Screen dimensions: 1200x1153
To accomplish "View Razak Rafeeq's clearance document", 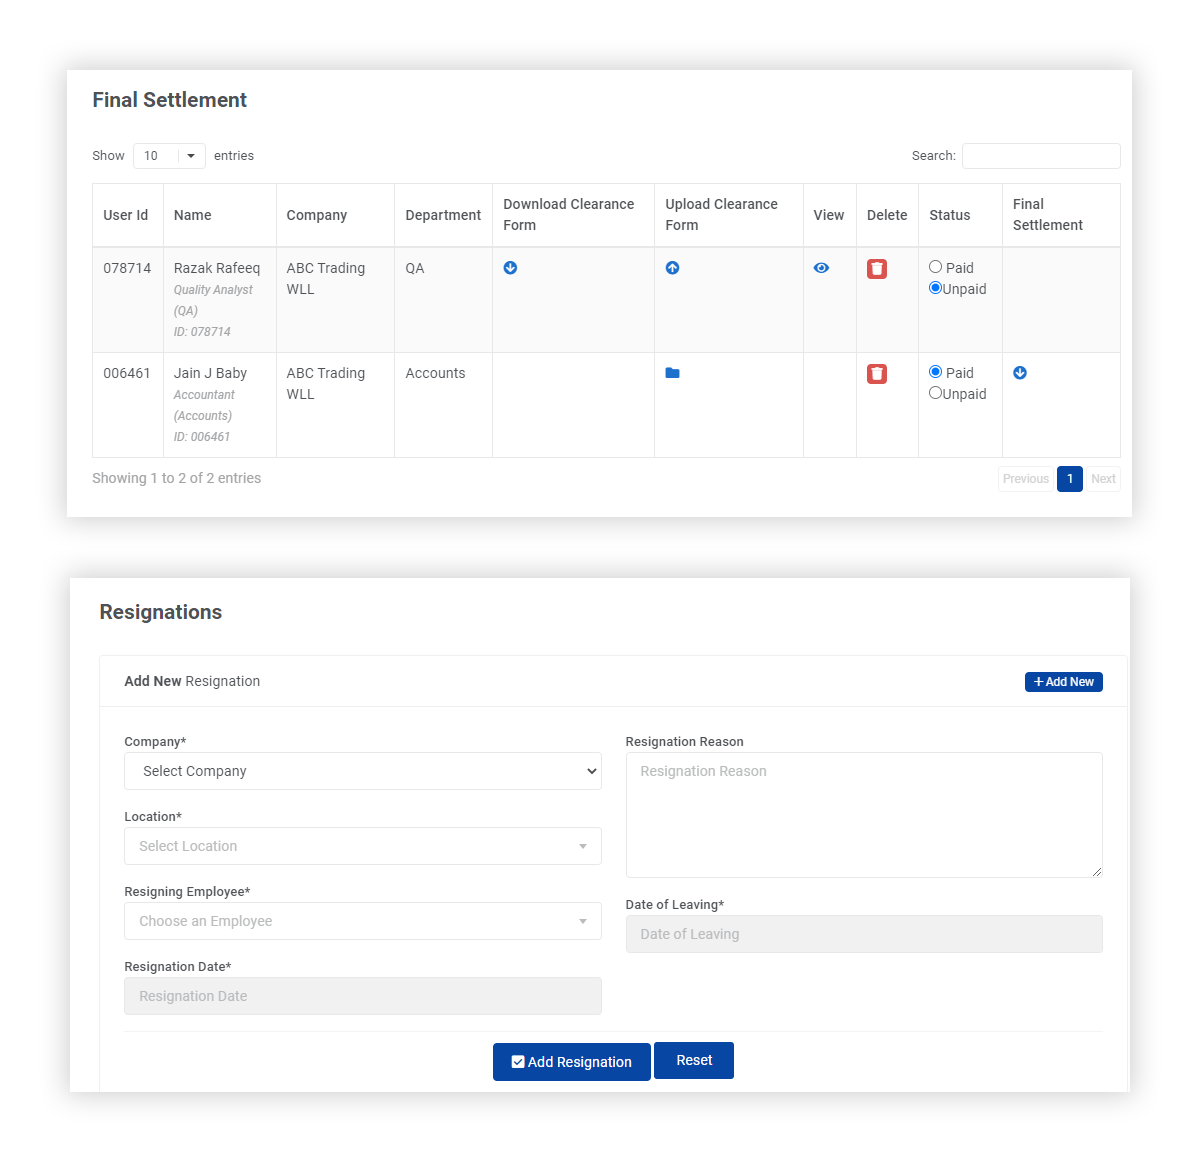I will pyautogui.click(x=821, y=268).
